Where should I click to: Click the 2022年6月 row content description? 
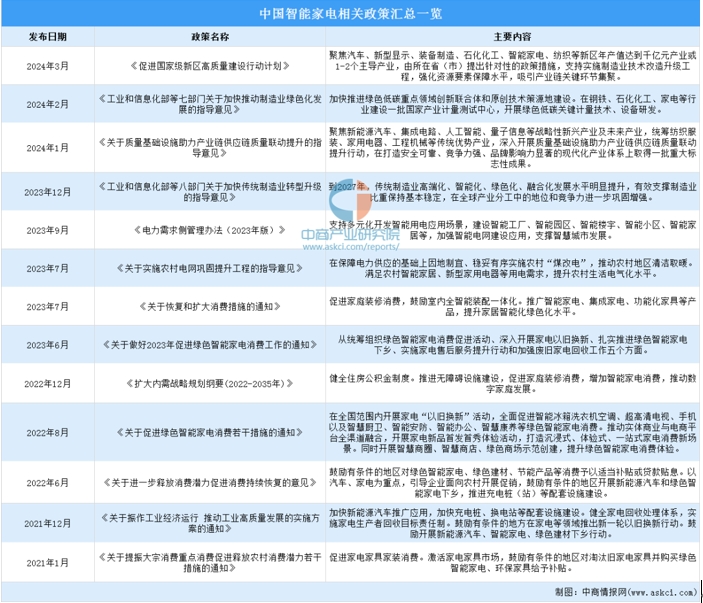[x=512, y=483]
